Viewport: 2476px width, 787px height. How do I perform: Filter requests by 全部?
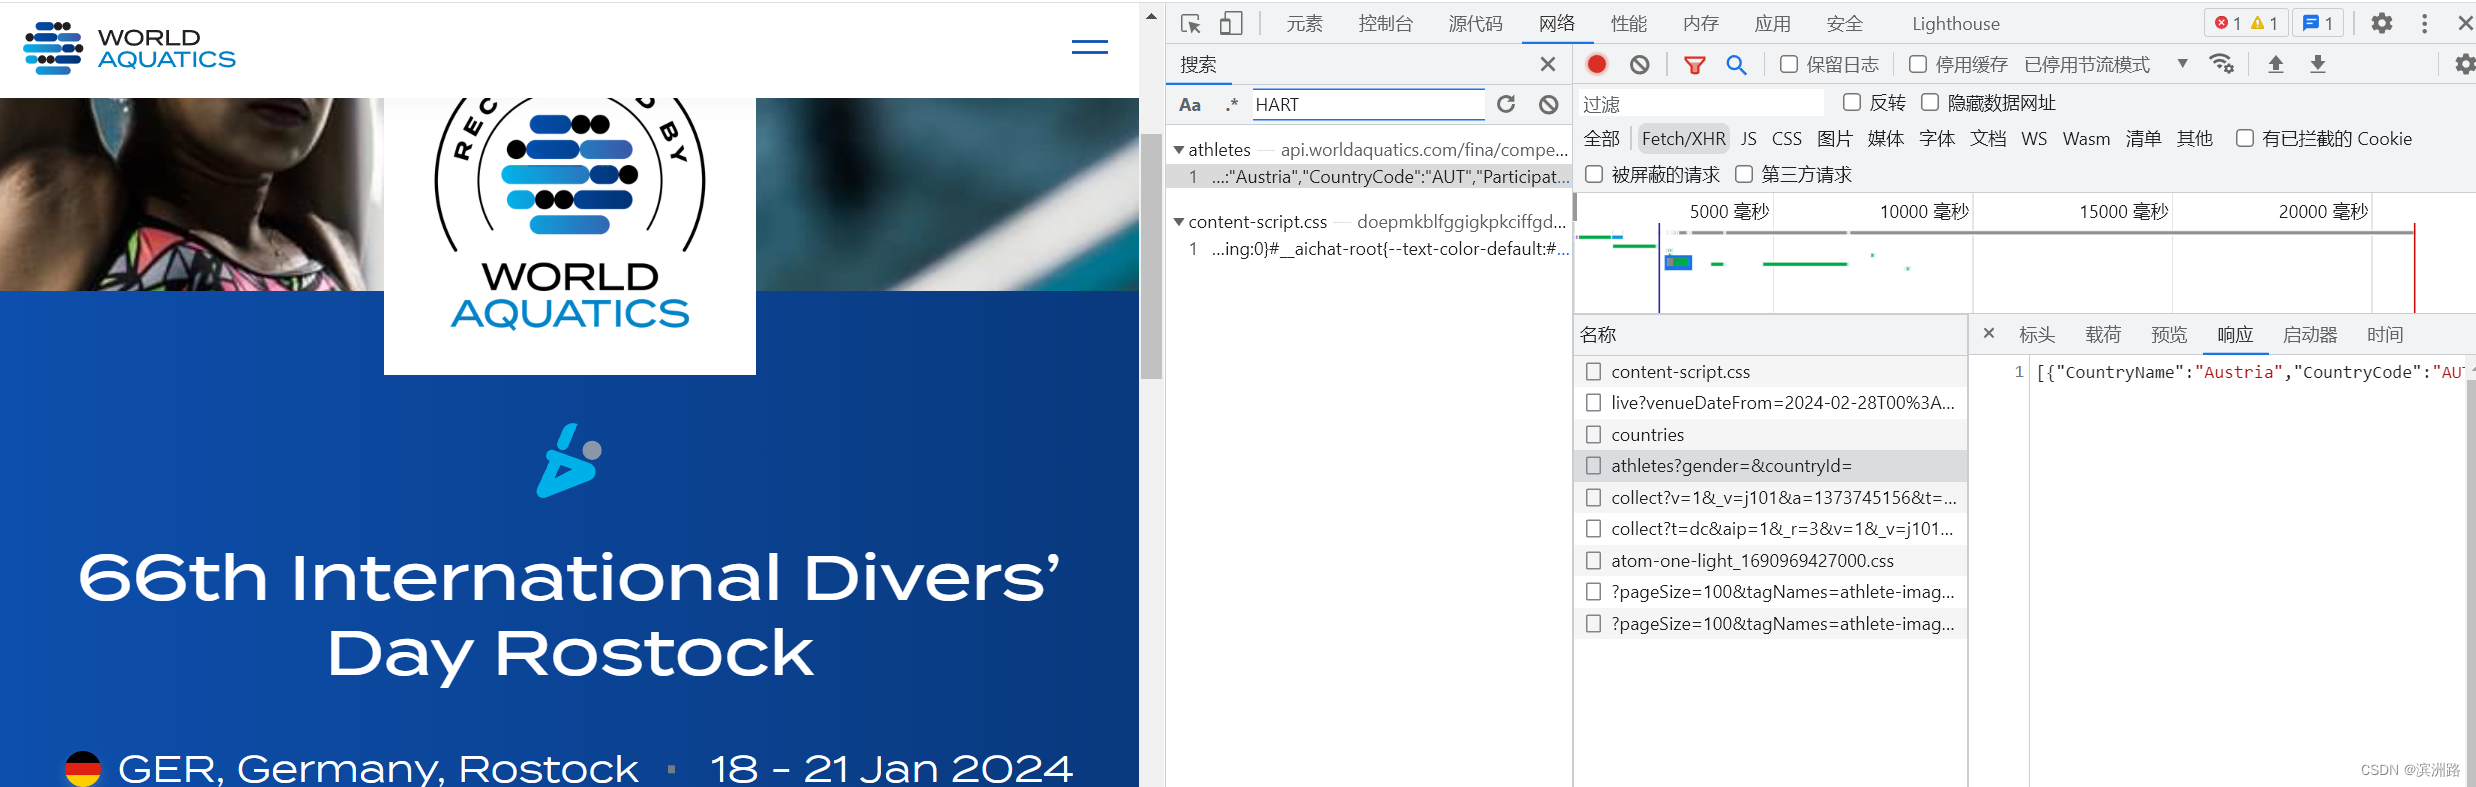click(1602, 139)
